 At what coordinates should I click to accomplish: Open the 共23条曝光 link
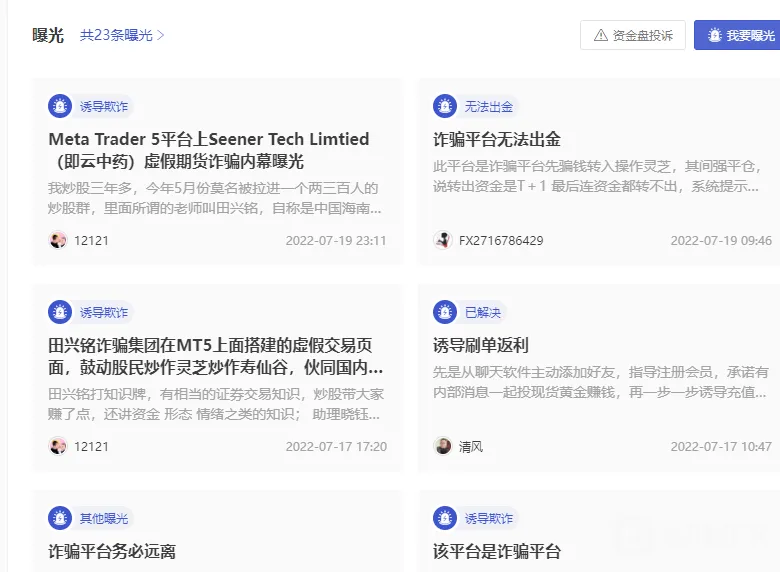122,35
